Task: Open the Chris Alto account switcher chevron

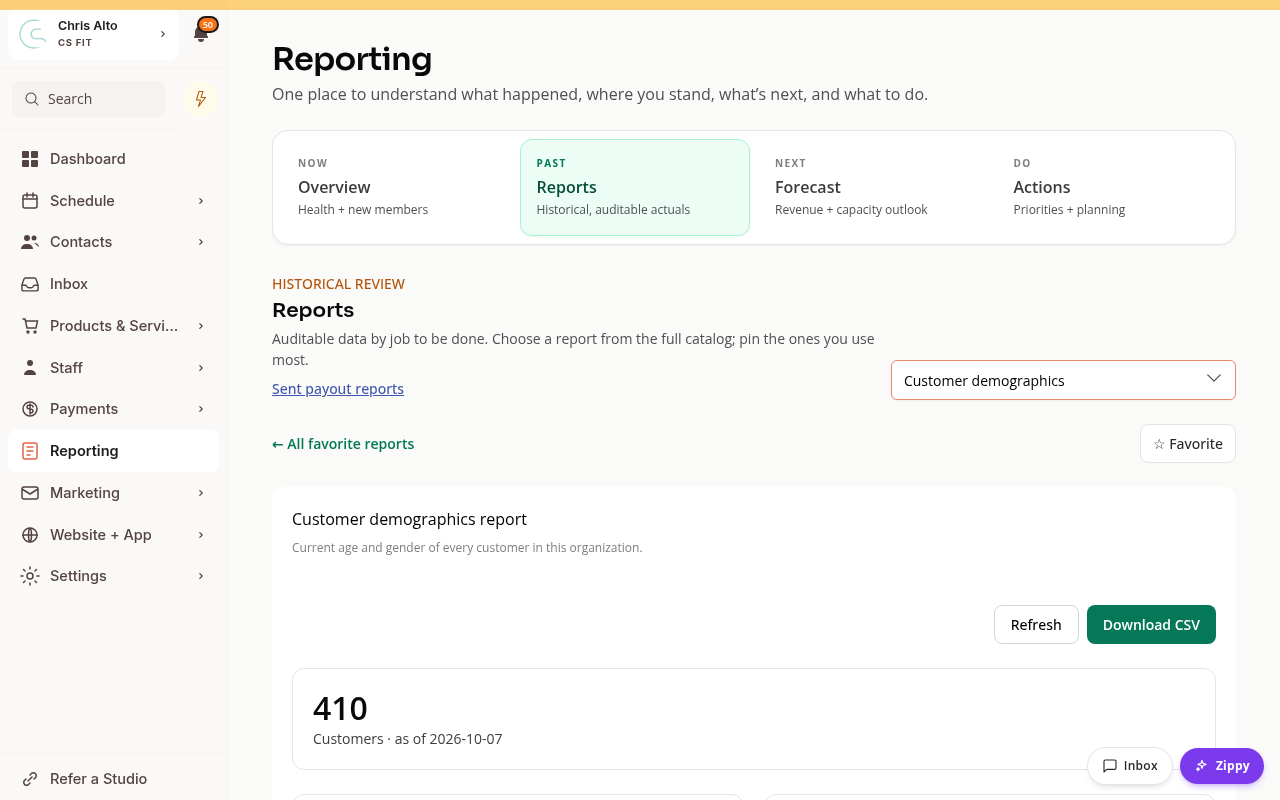Action: point(163,34)
